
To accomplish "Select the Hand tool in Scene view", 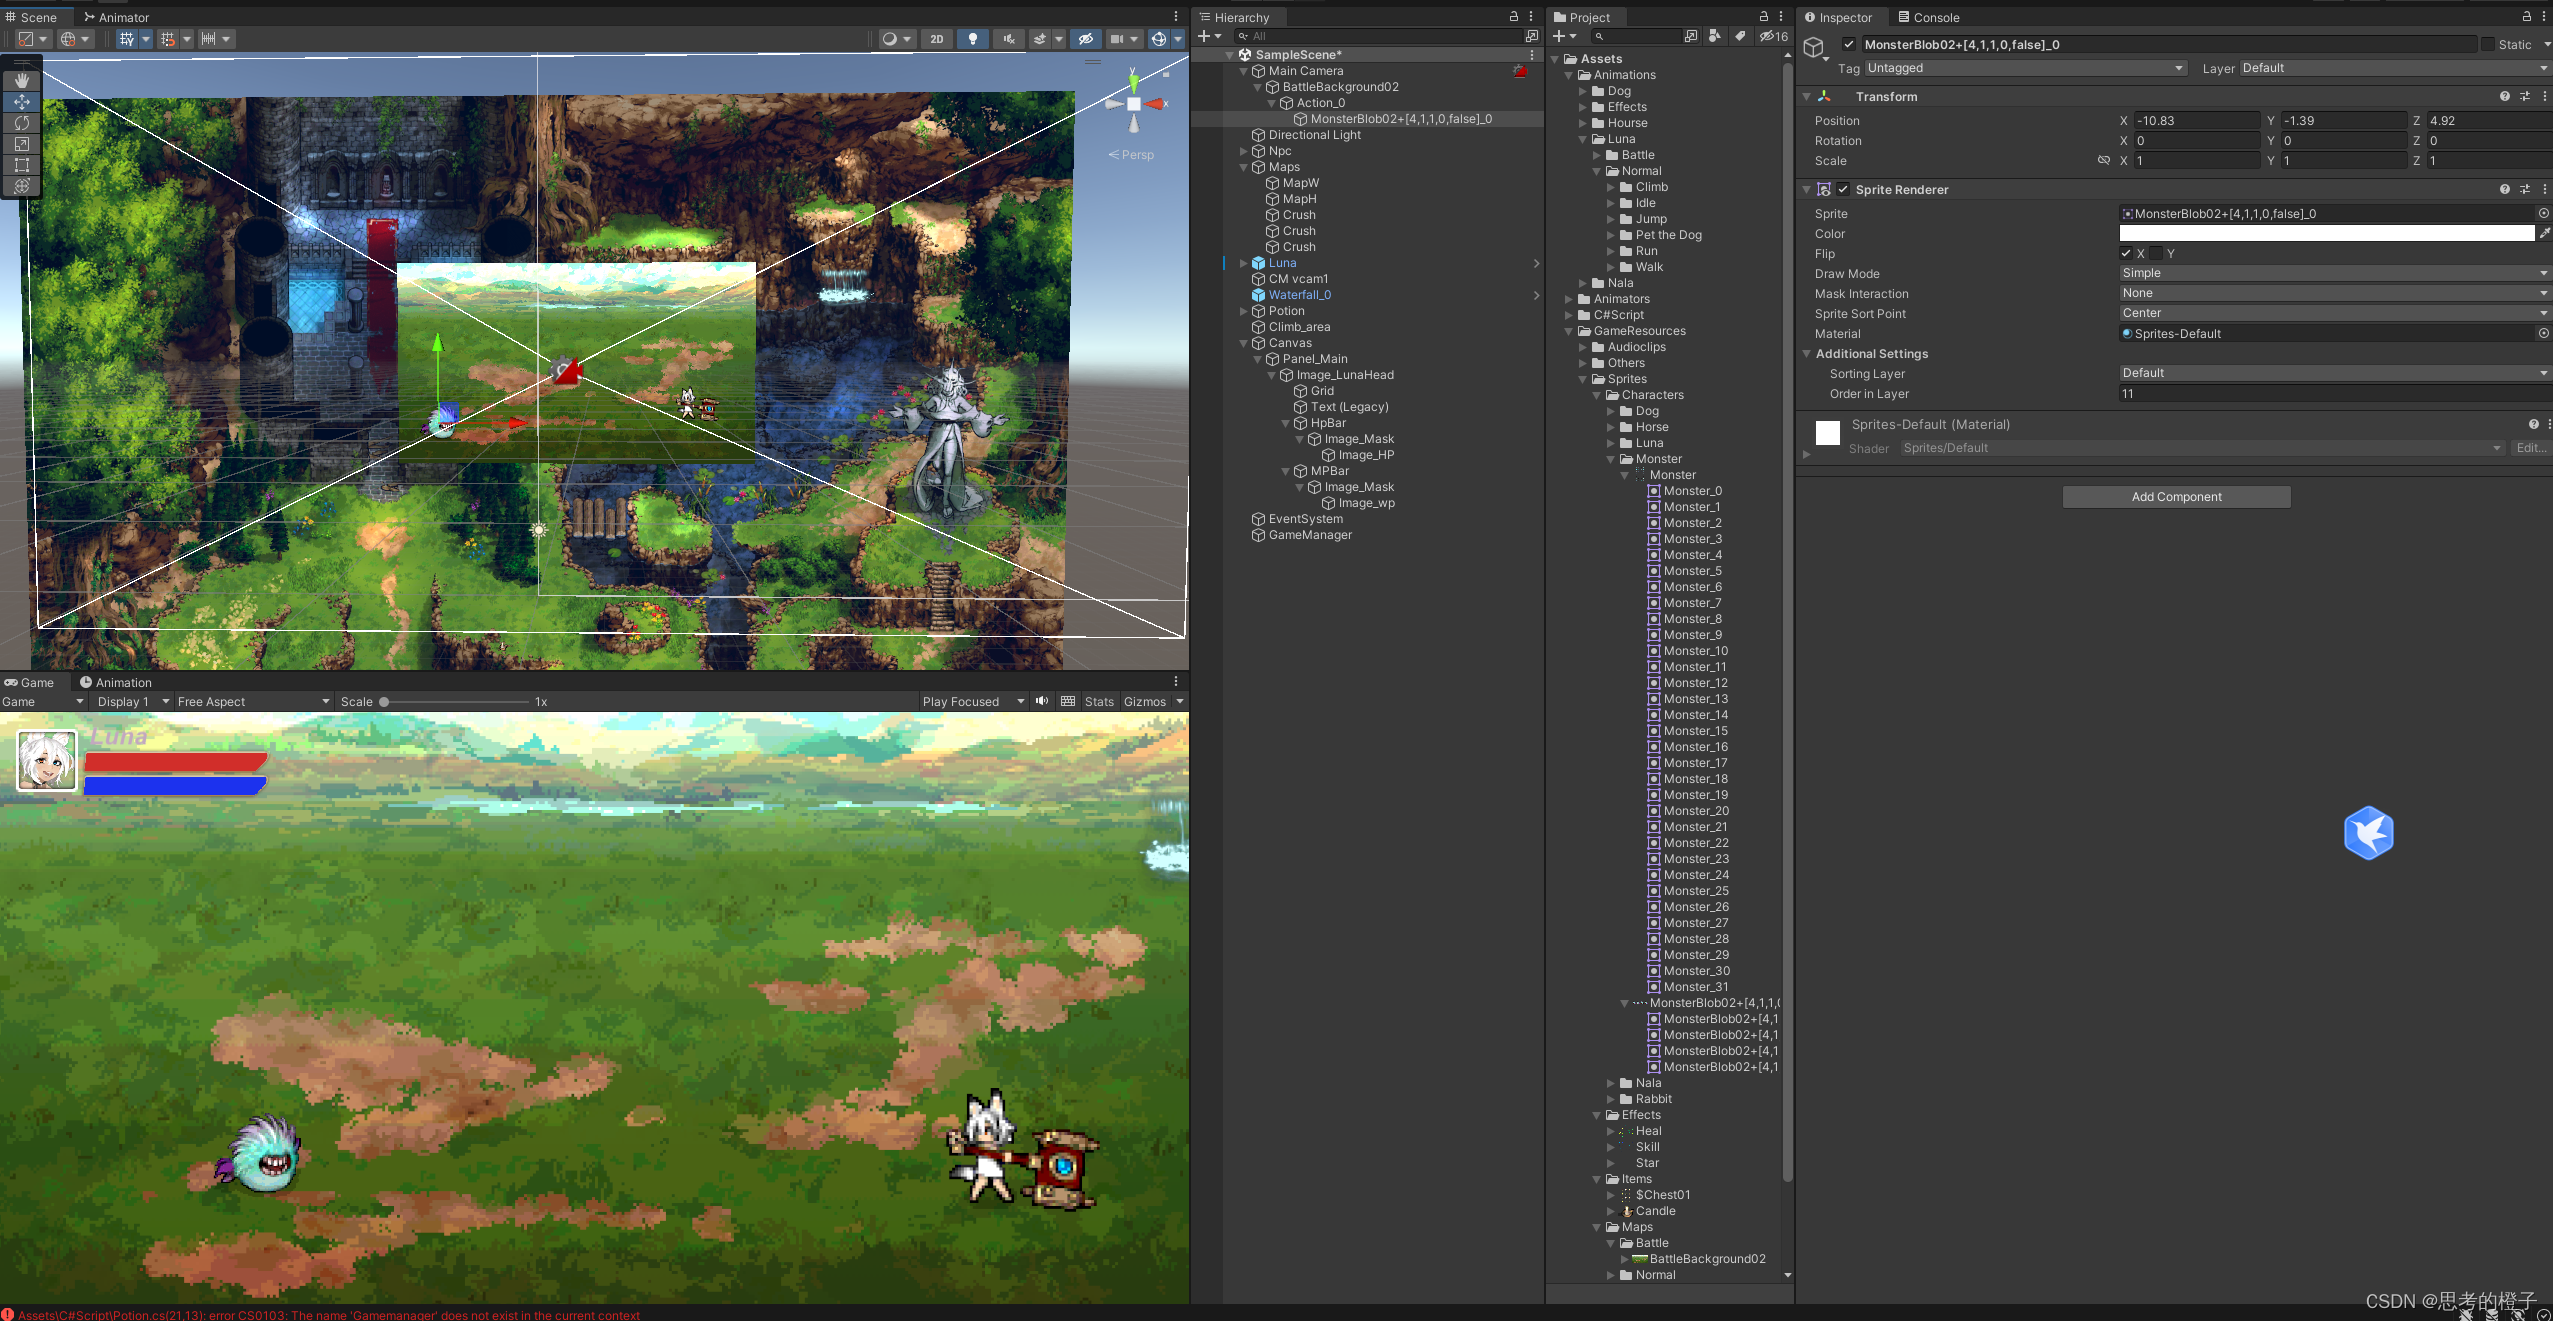I will click(x=21, y=80).
